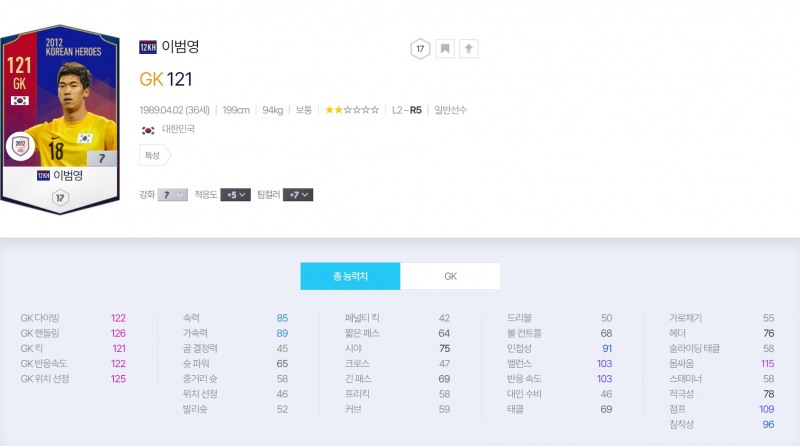Click the 몸싸움 value 115
This screenshot has width=800, height=446.
[767, 363]
